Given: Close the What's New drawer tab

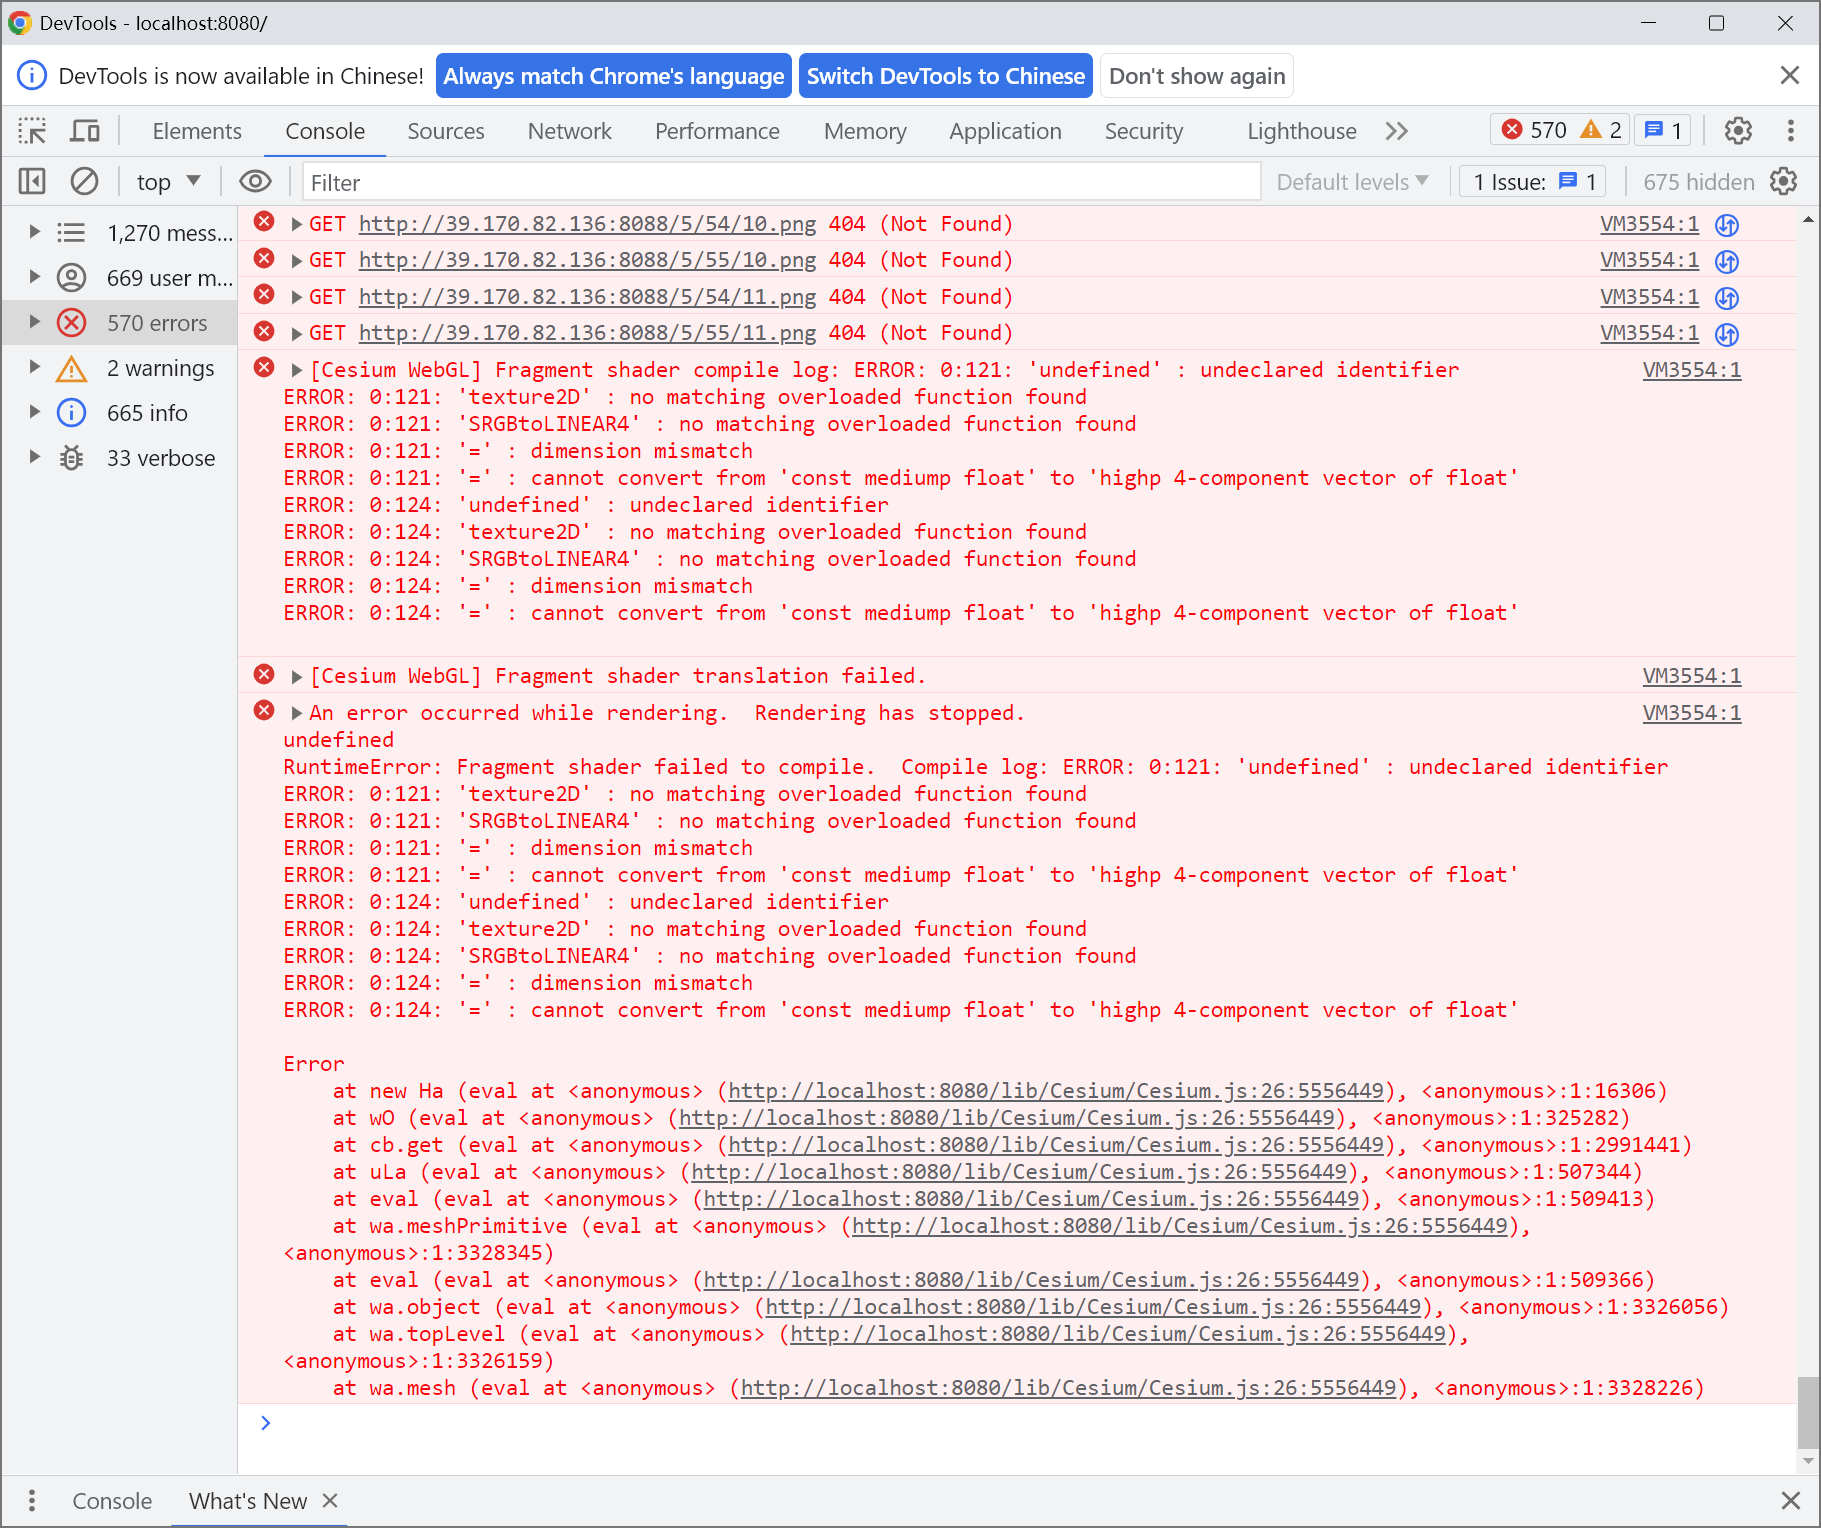Looking at the screenshot, I should (x=330, y=1500).
